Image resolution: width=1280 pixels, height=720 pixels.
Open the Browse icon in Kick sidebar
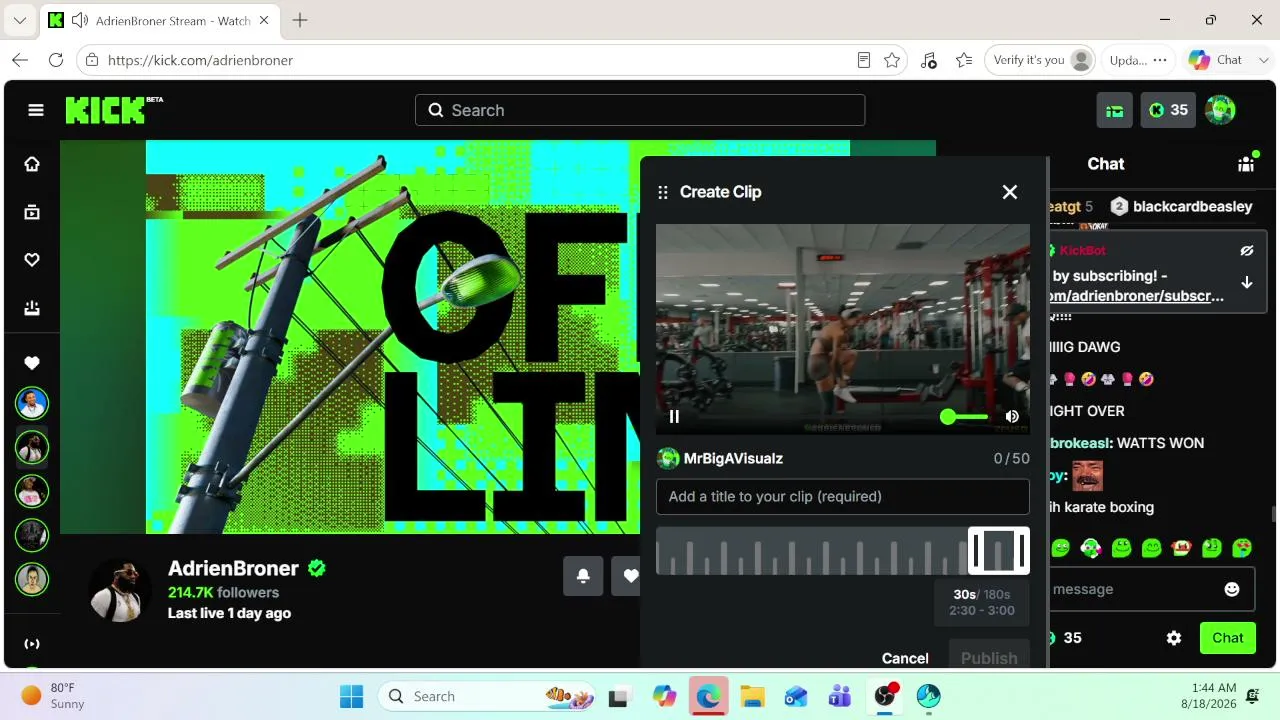(32, 212)
